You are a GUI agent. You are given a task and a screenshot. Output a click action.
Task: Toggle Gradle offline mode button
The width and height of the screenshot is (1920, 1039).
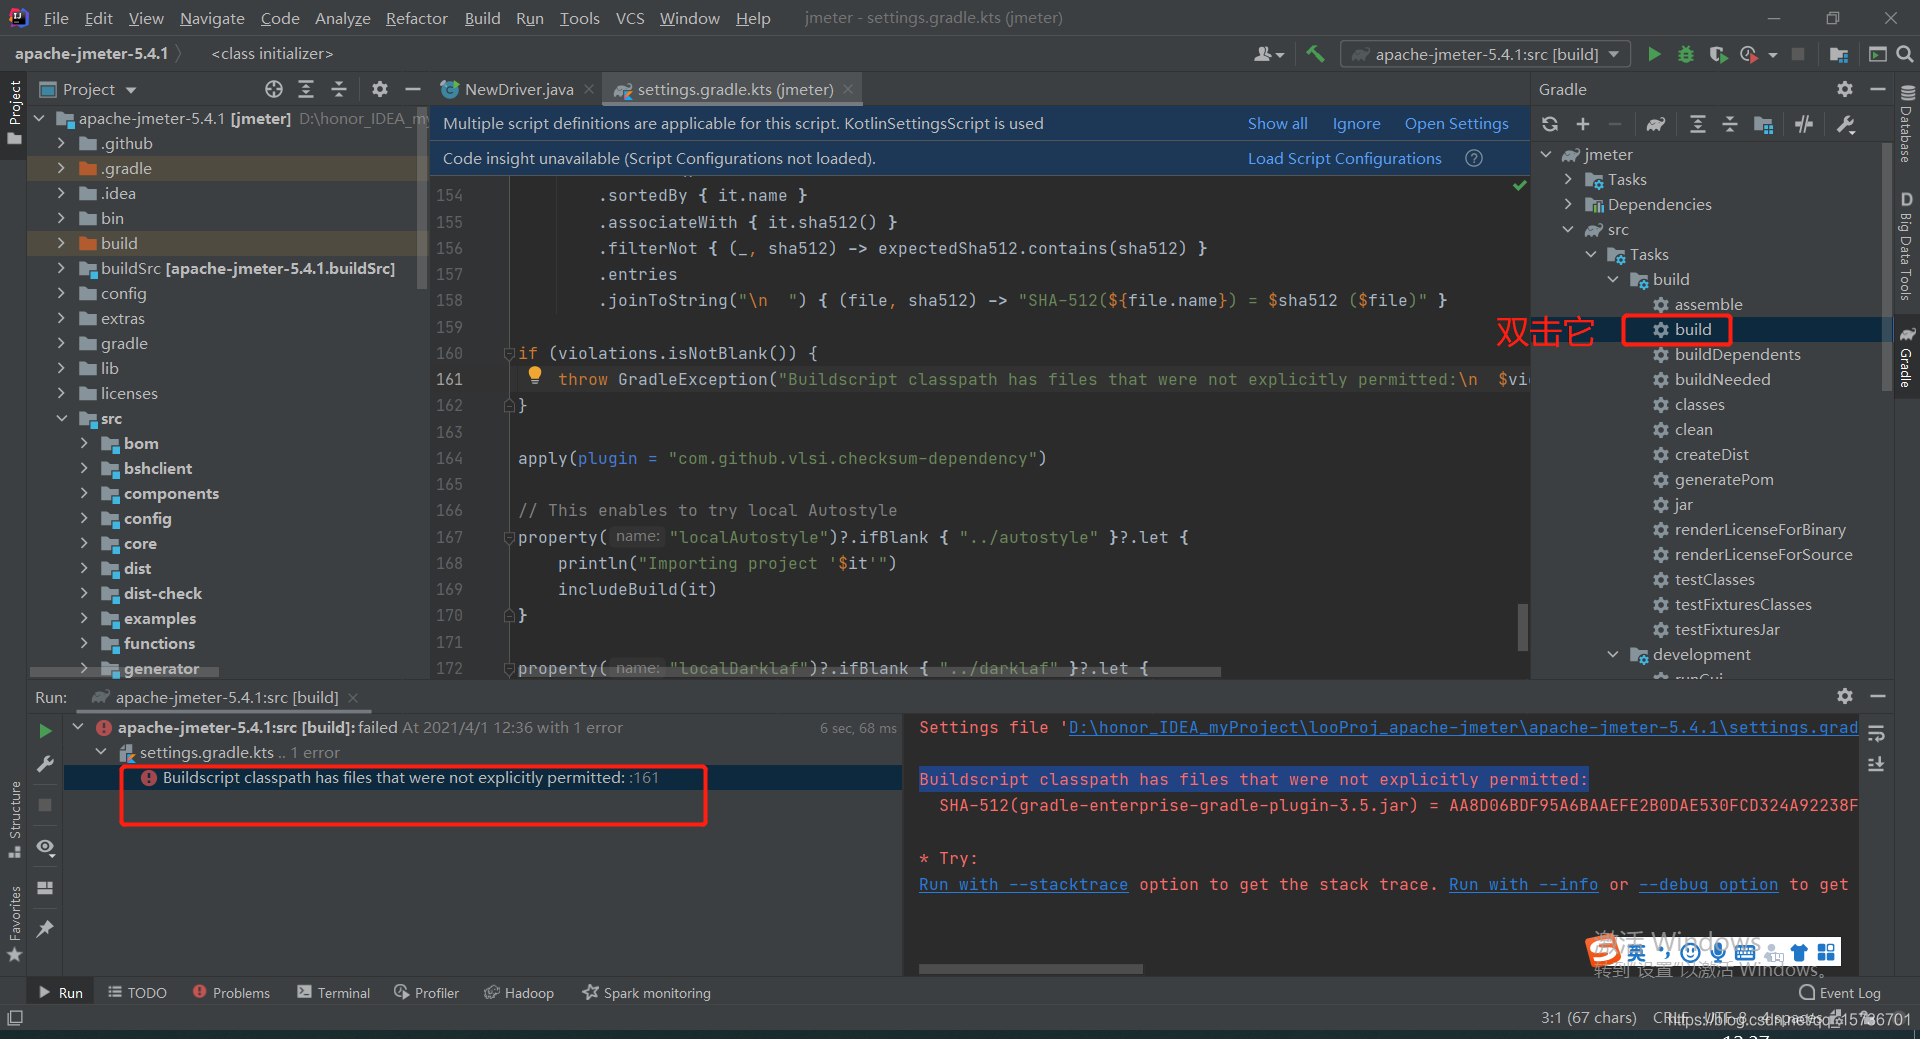tap(1804, 124)
